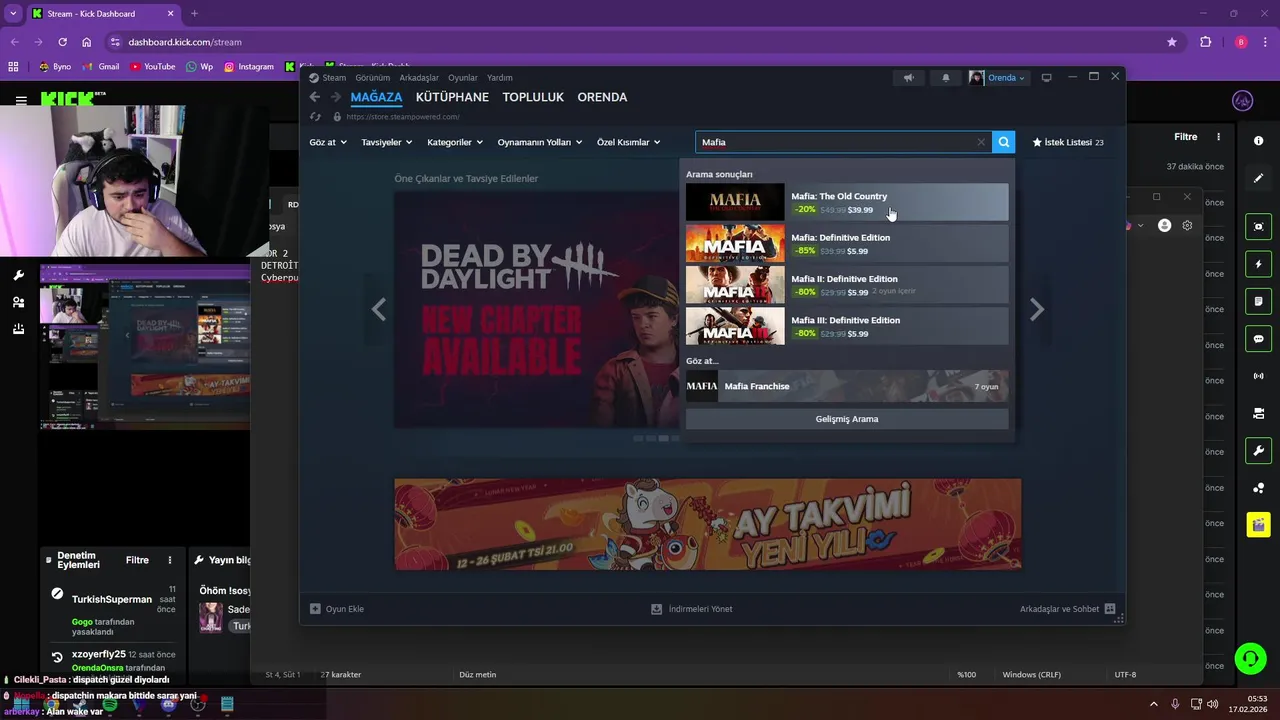Screen dimensions: 1280x720
Task: Open the Steam friends and chat grid icon
Action: click(1110, 608)
